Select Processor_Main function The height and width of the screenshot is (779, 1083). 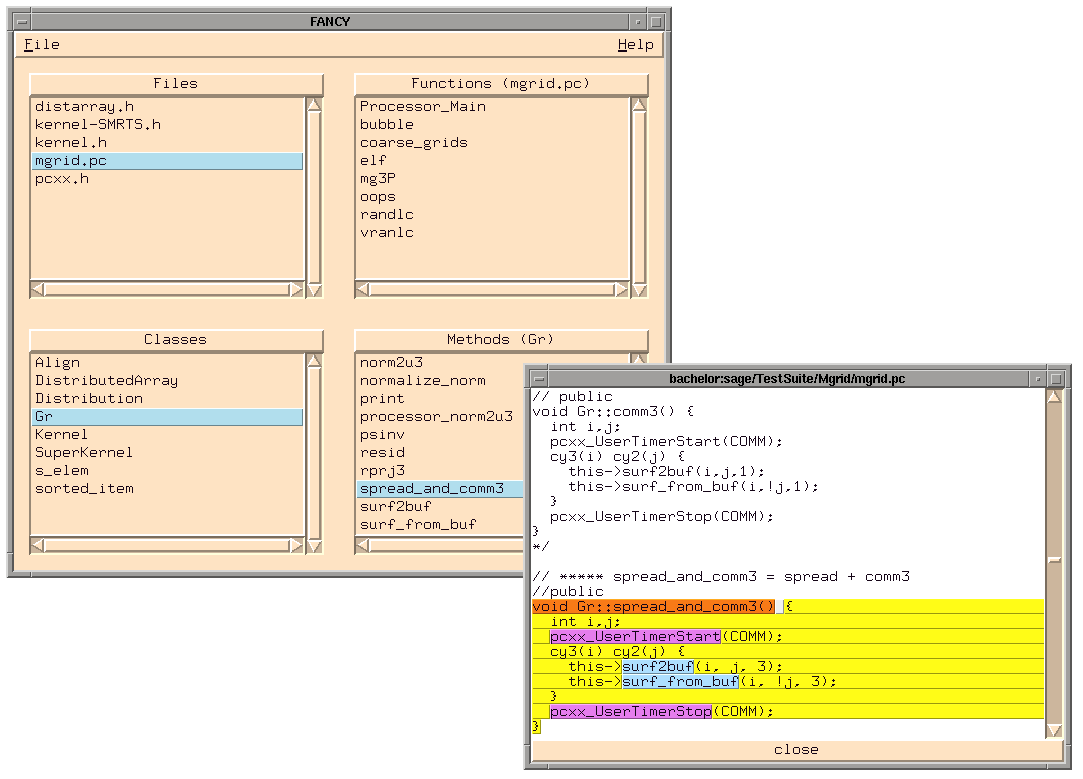(492, 107)
